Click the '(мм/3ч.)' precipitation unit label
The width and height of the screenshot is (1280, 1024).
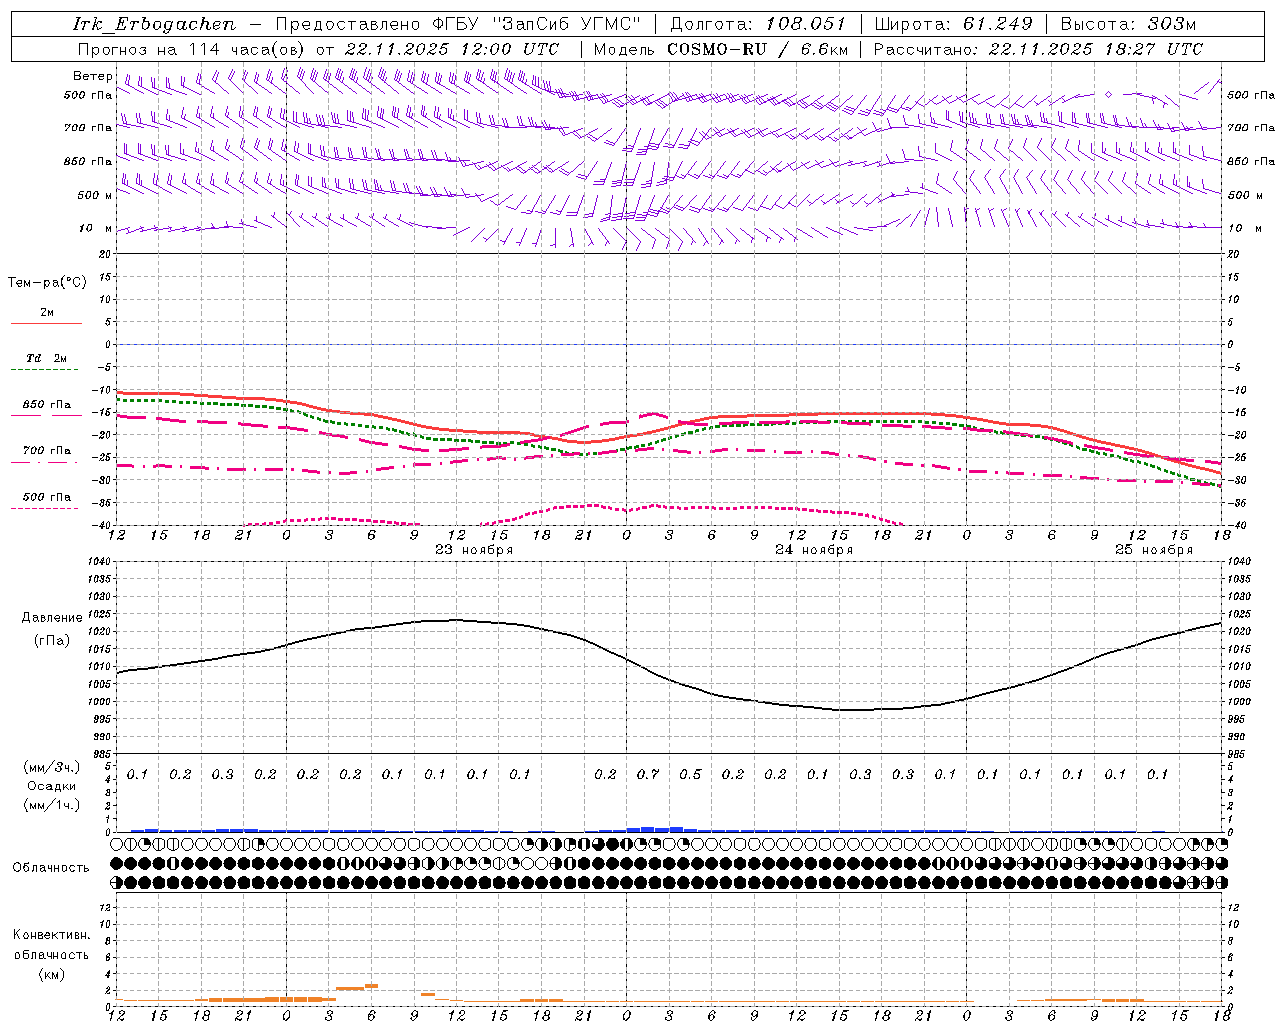coord(52,767)
